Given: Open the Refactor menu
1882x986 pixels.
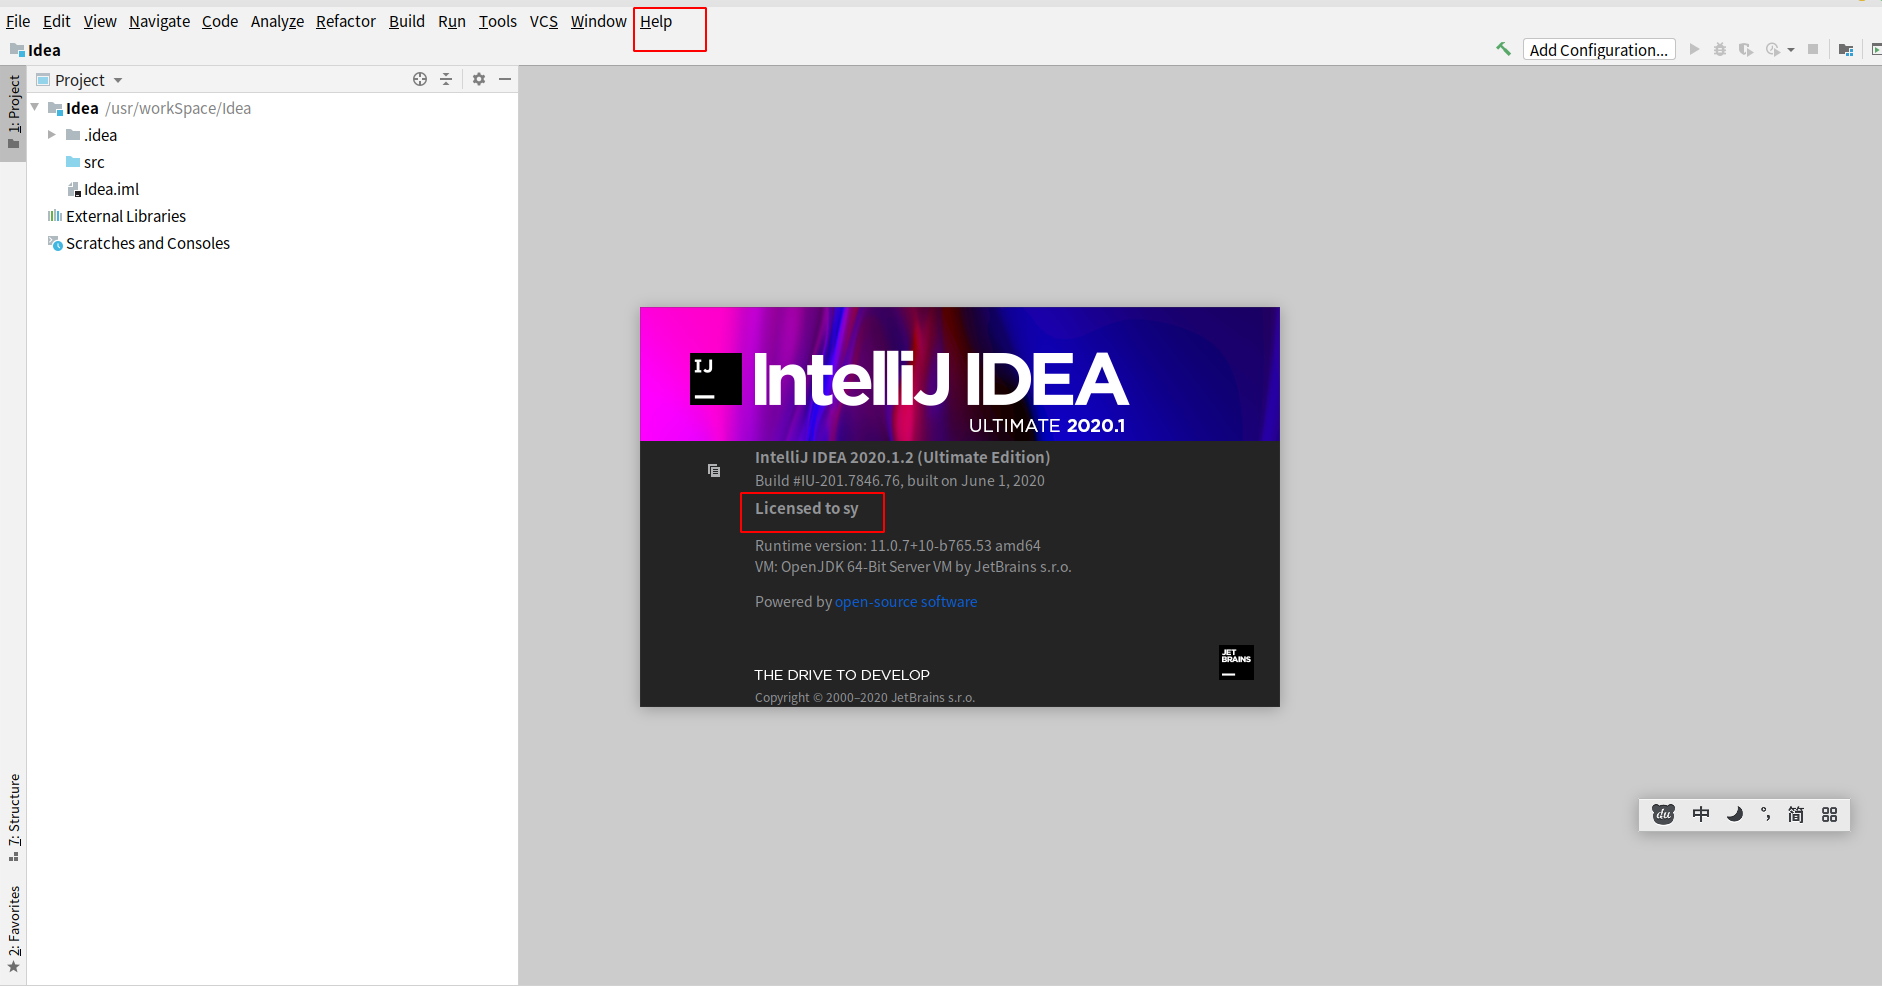Looking at the screenshot, I should click(x=346, y=21).
